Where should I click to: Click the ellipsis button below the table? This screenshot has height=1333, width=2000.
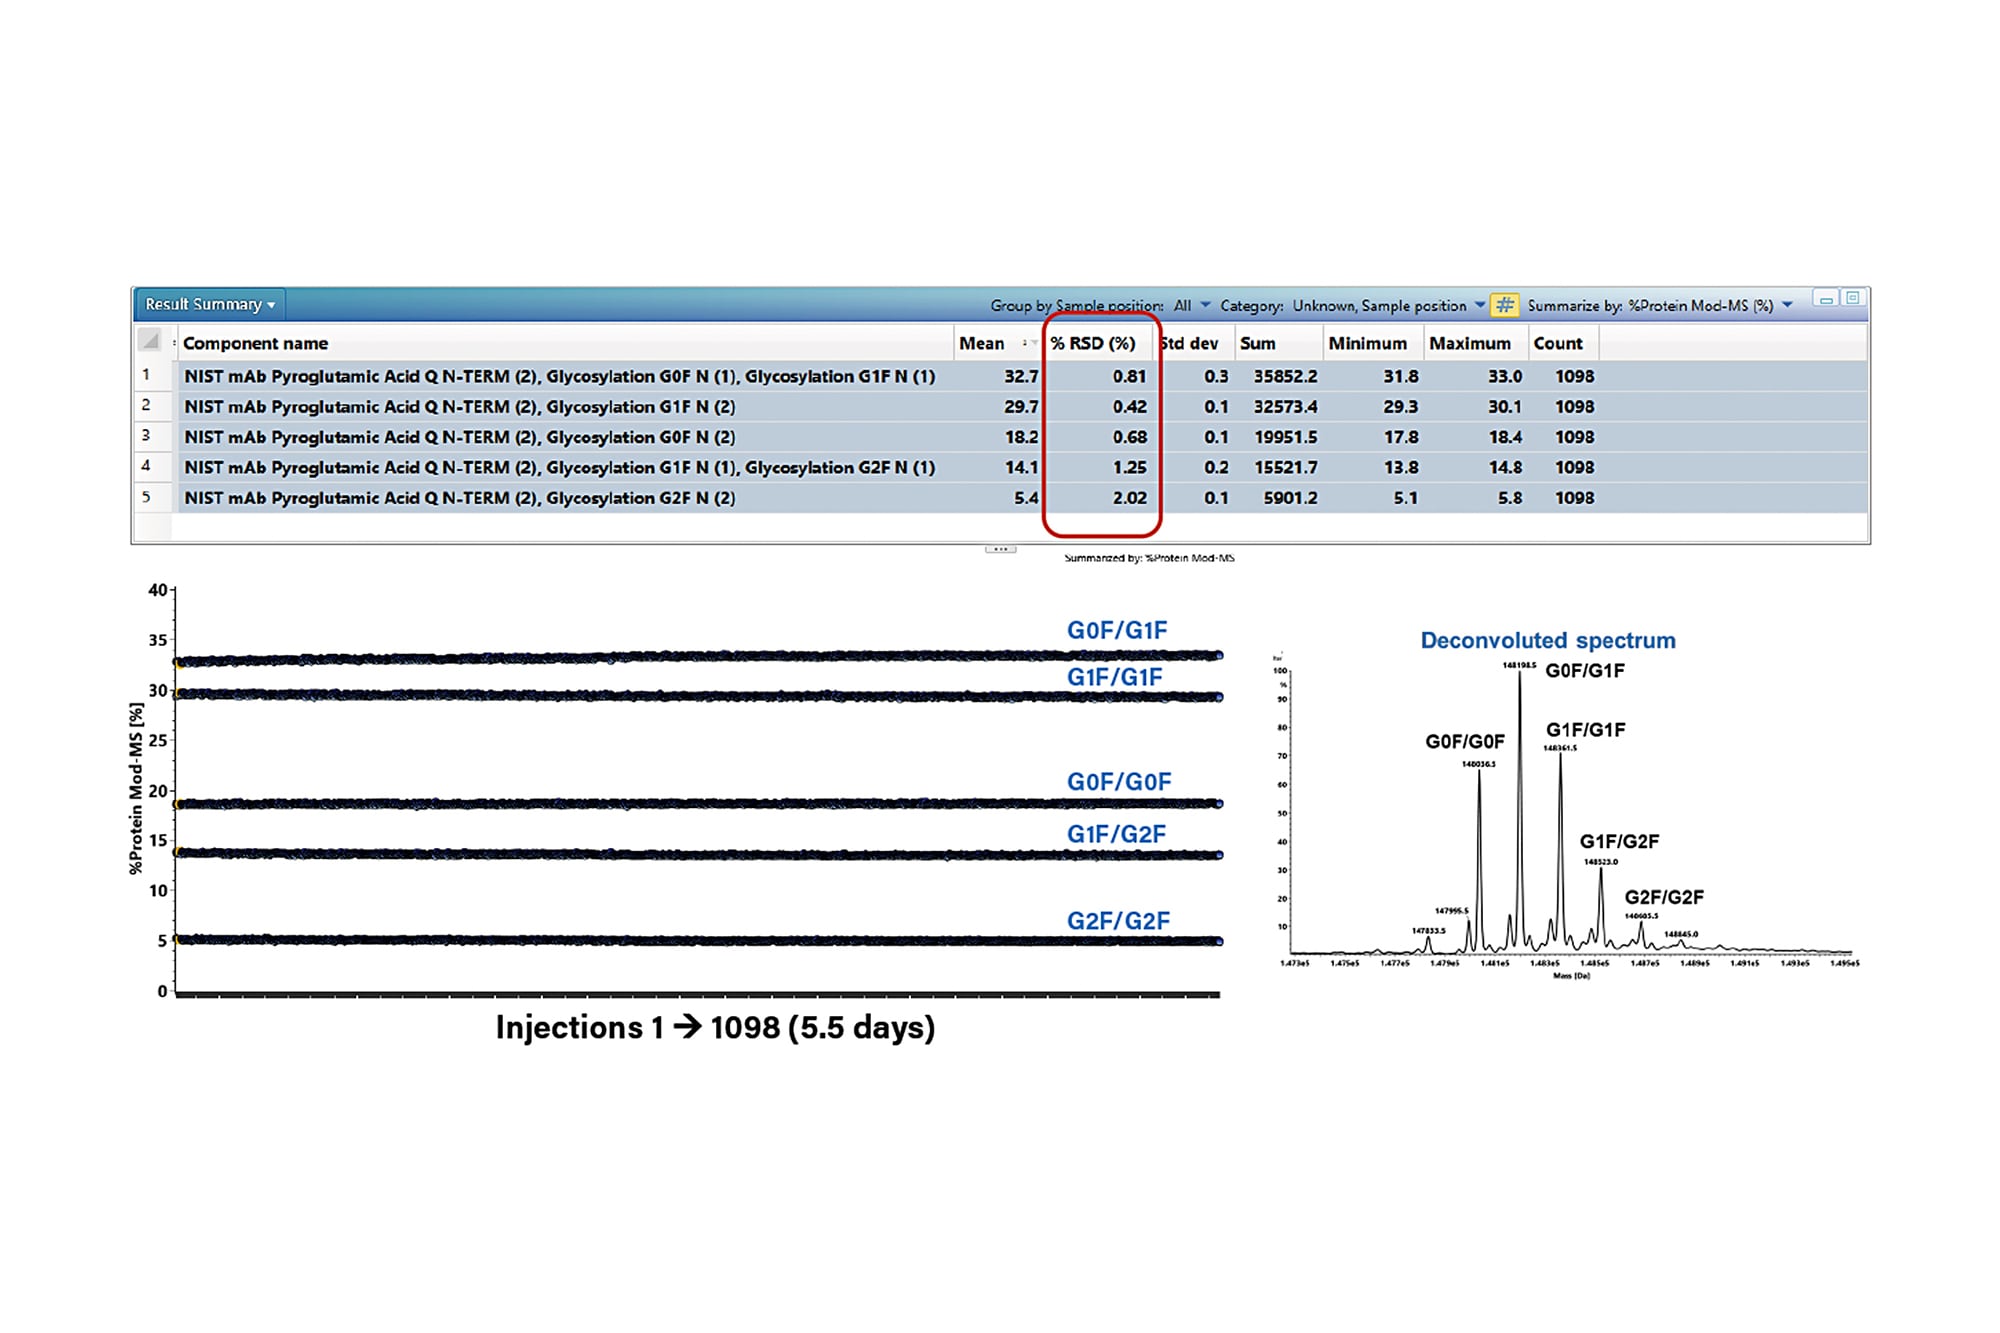[999, 547]
